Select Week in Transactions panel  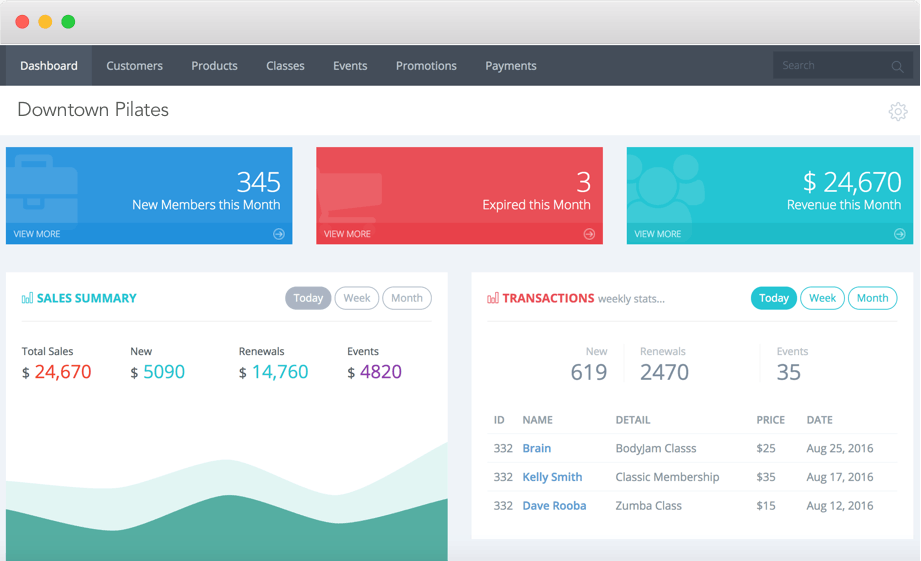coord(822,298)
